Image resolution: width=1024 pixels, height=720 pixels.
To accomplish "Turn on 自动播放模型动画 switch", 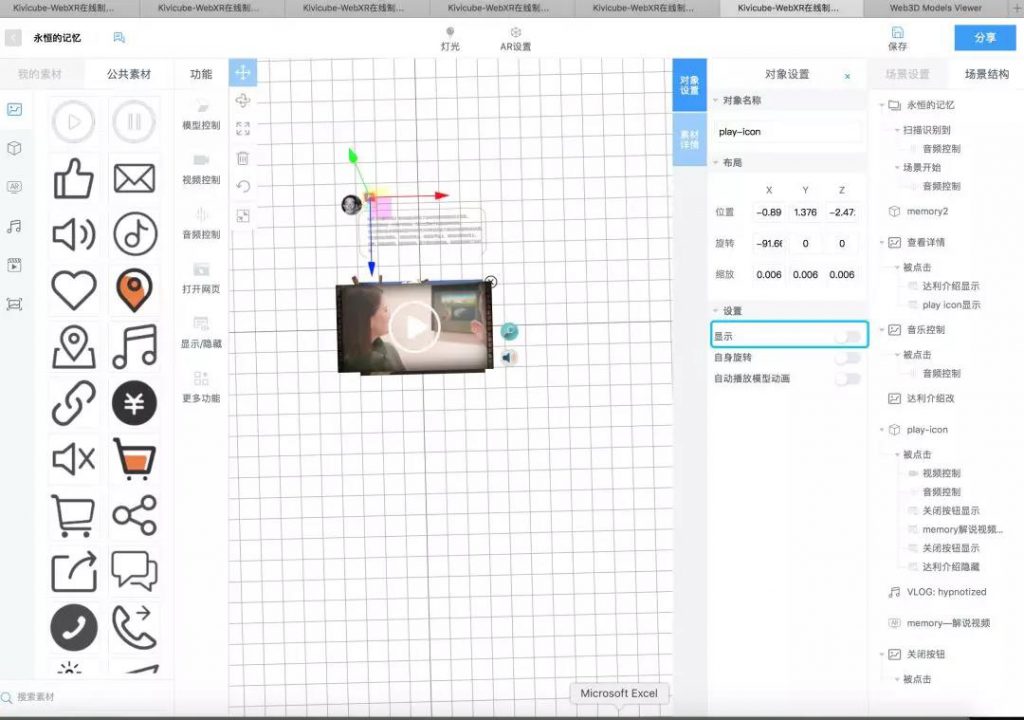I will click(847, 379).
